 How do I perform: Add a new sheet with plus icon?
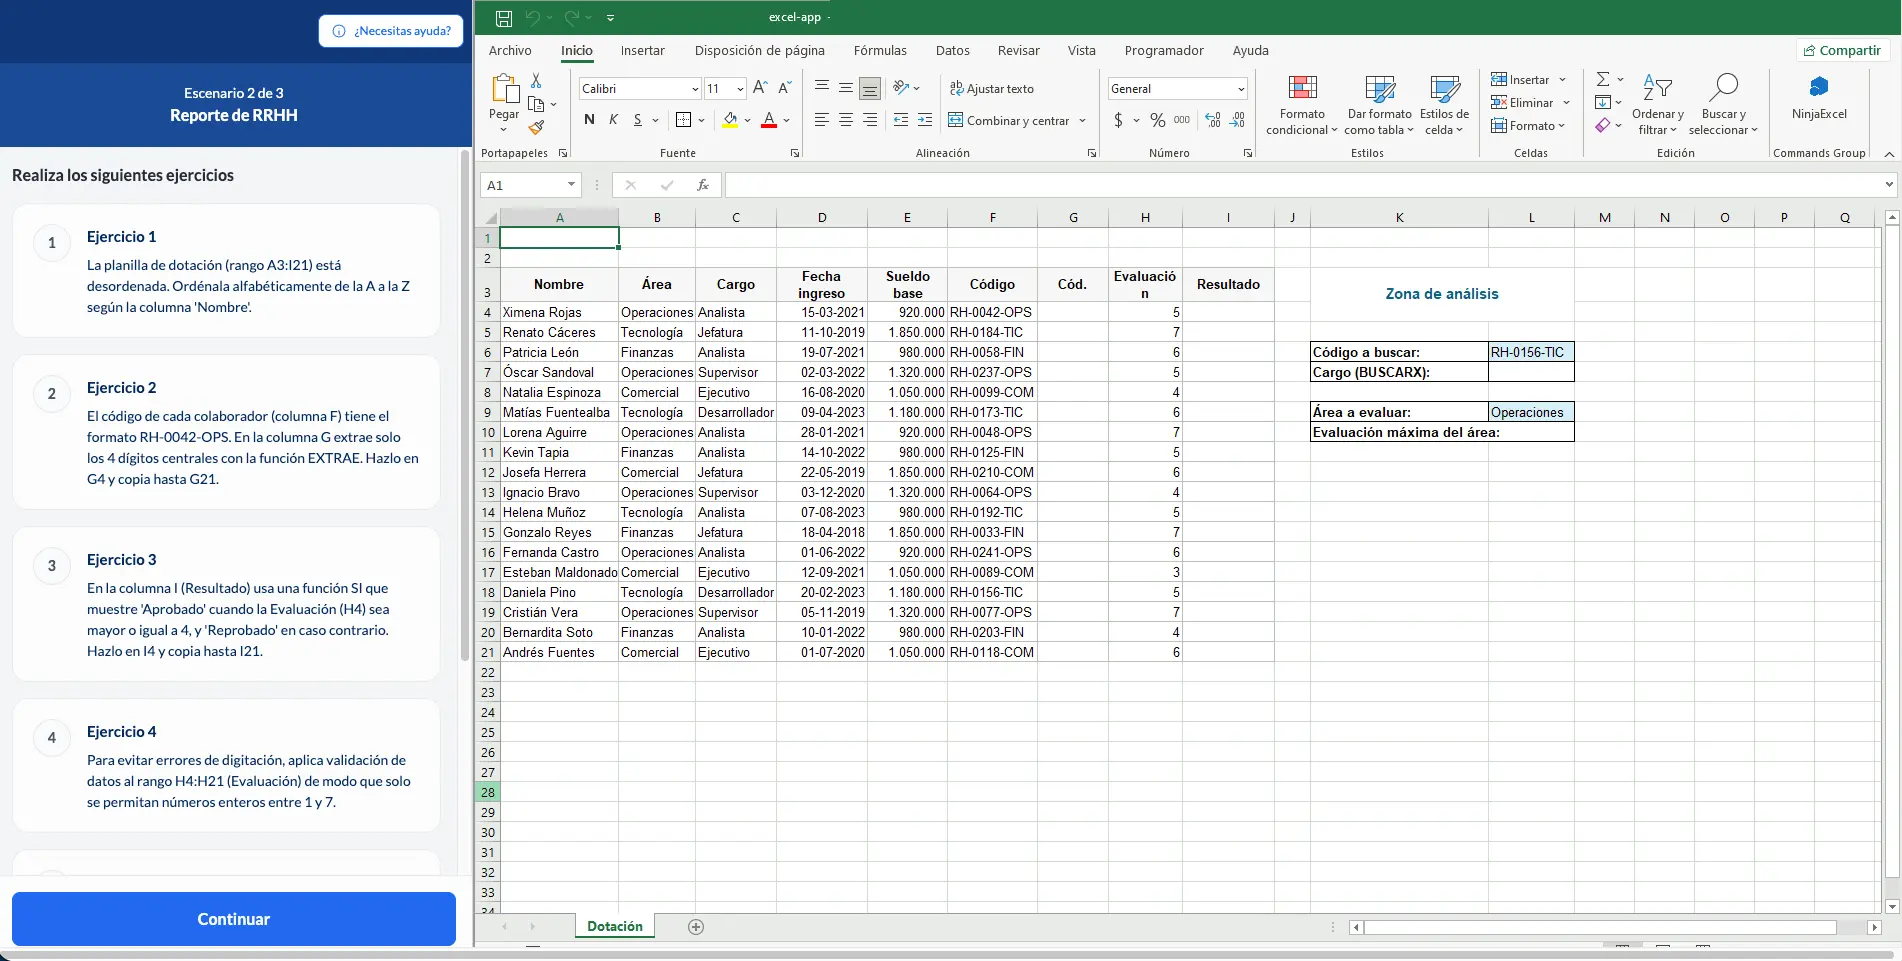pyautogui.click(x=696, y=927)
